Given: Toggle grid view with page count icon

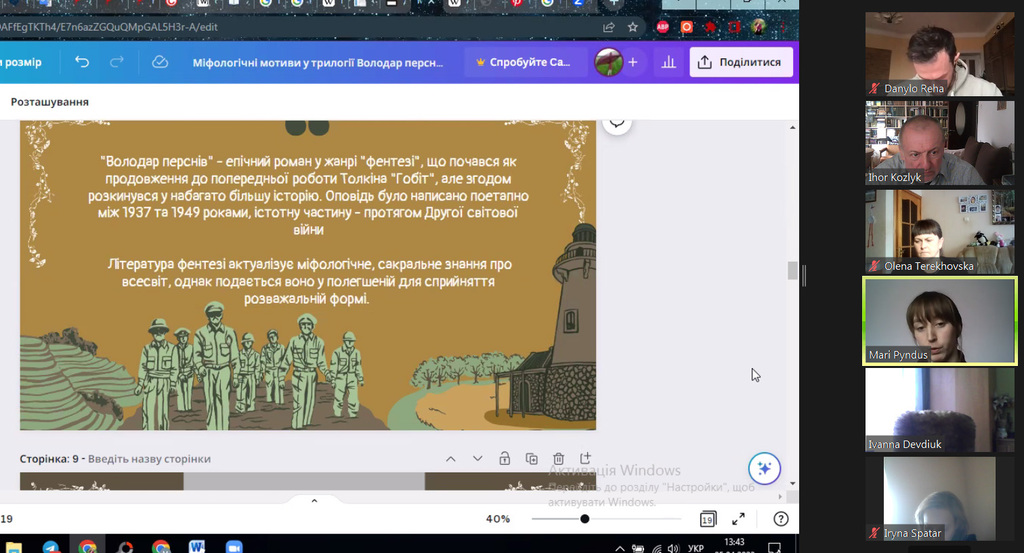Looking at the screenshot, I should point(707,519).
